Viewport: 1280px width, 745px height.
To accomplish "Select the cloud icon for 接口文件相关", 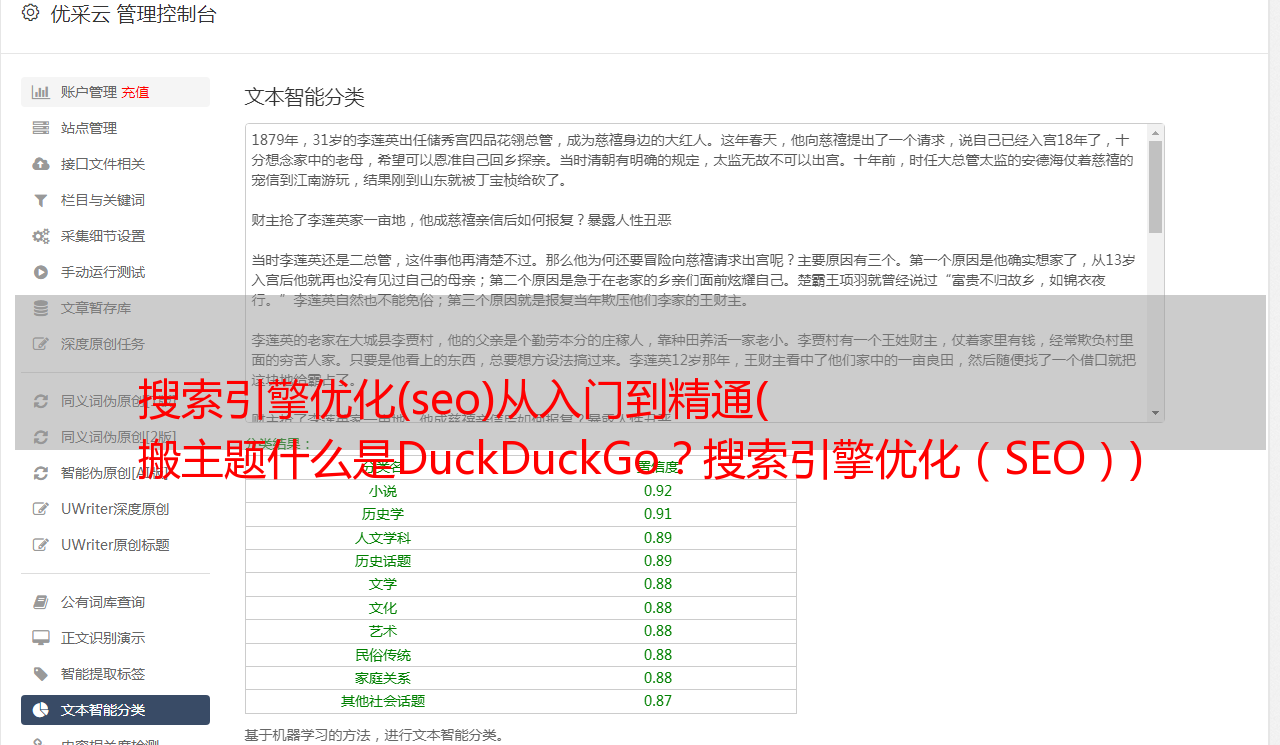I will tap(41, 164).
